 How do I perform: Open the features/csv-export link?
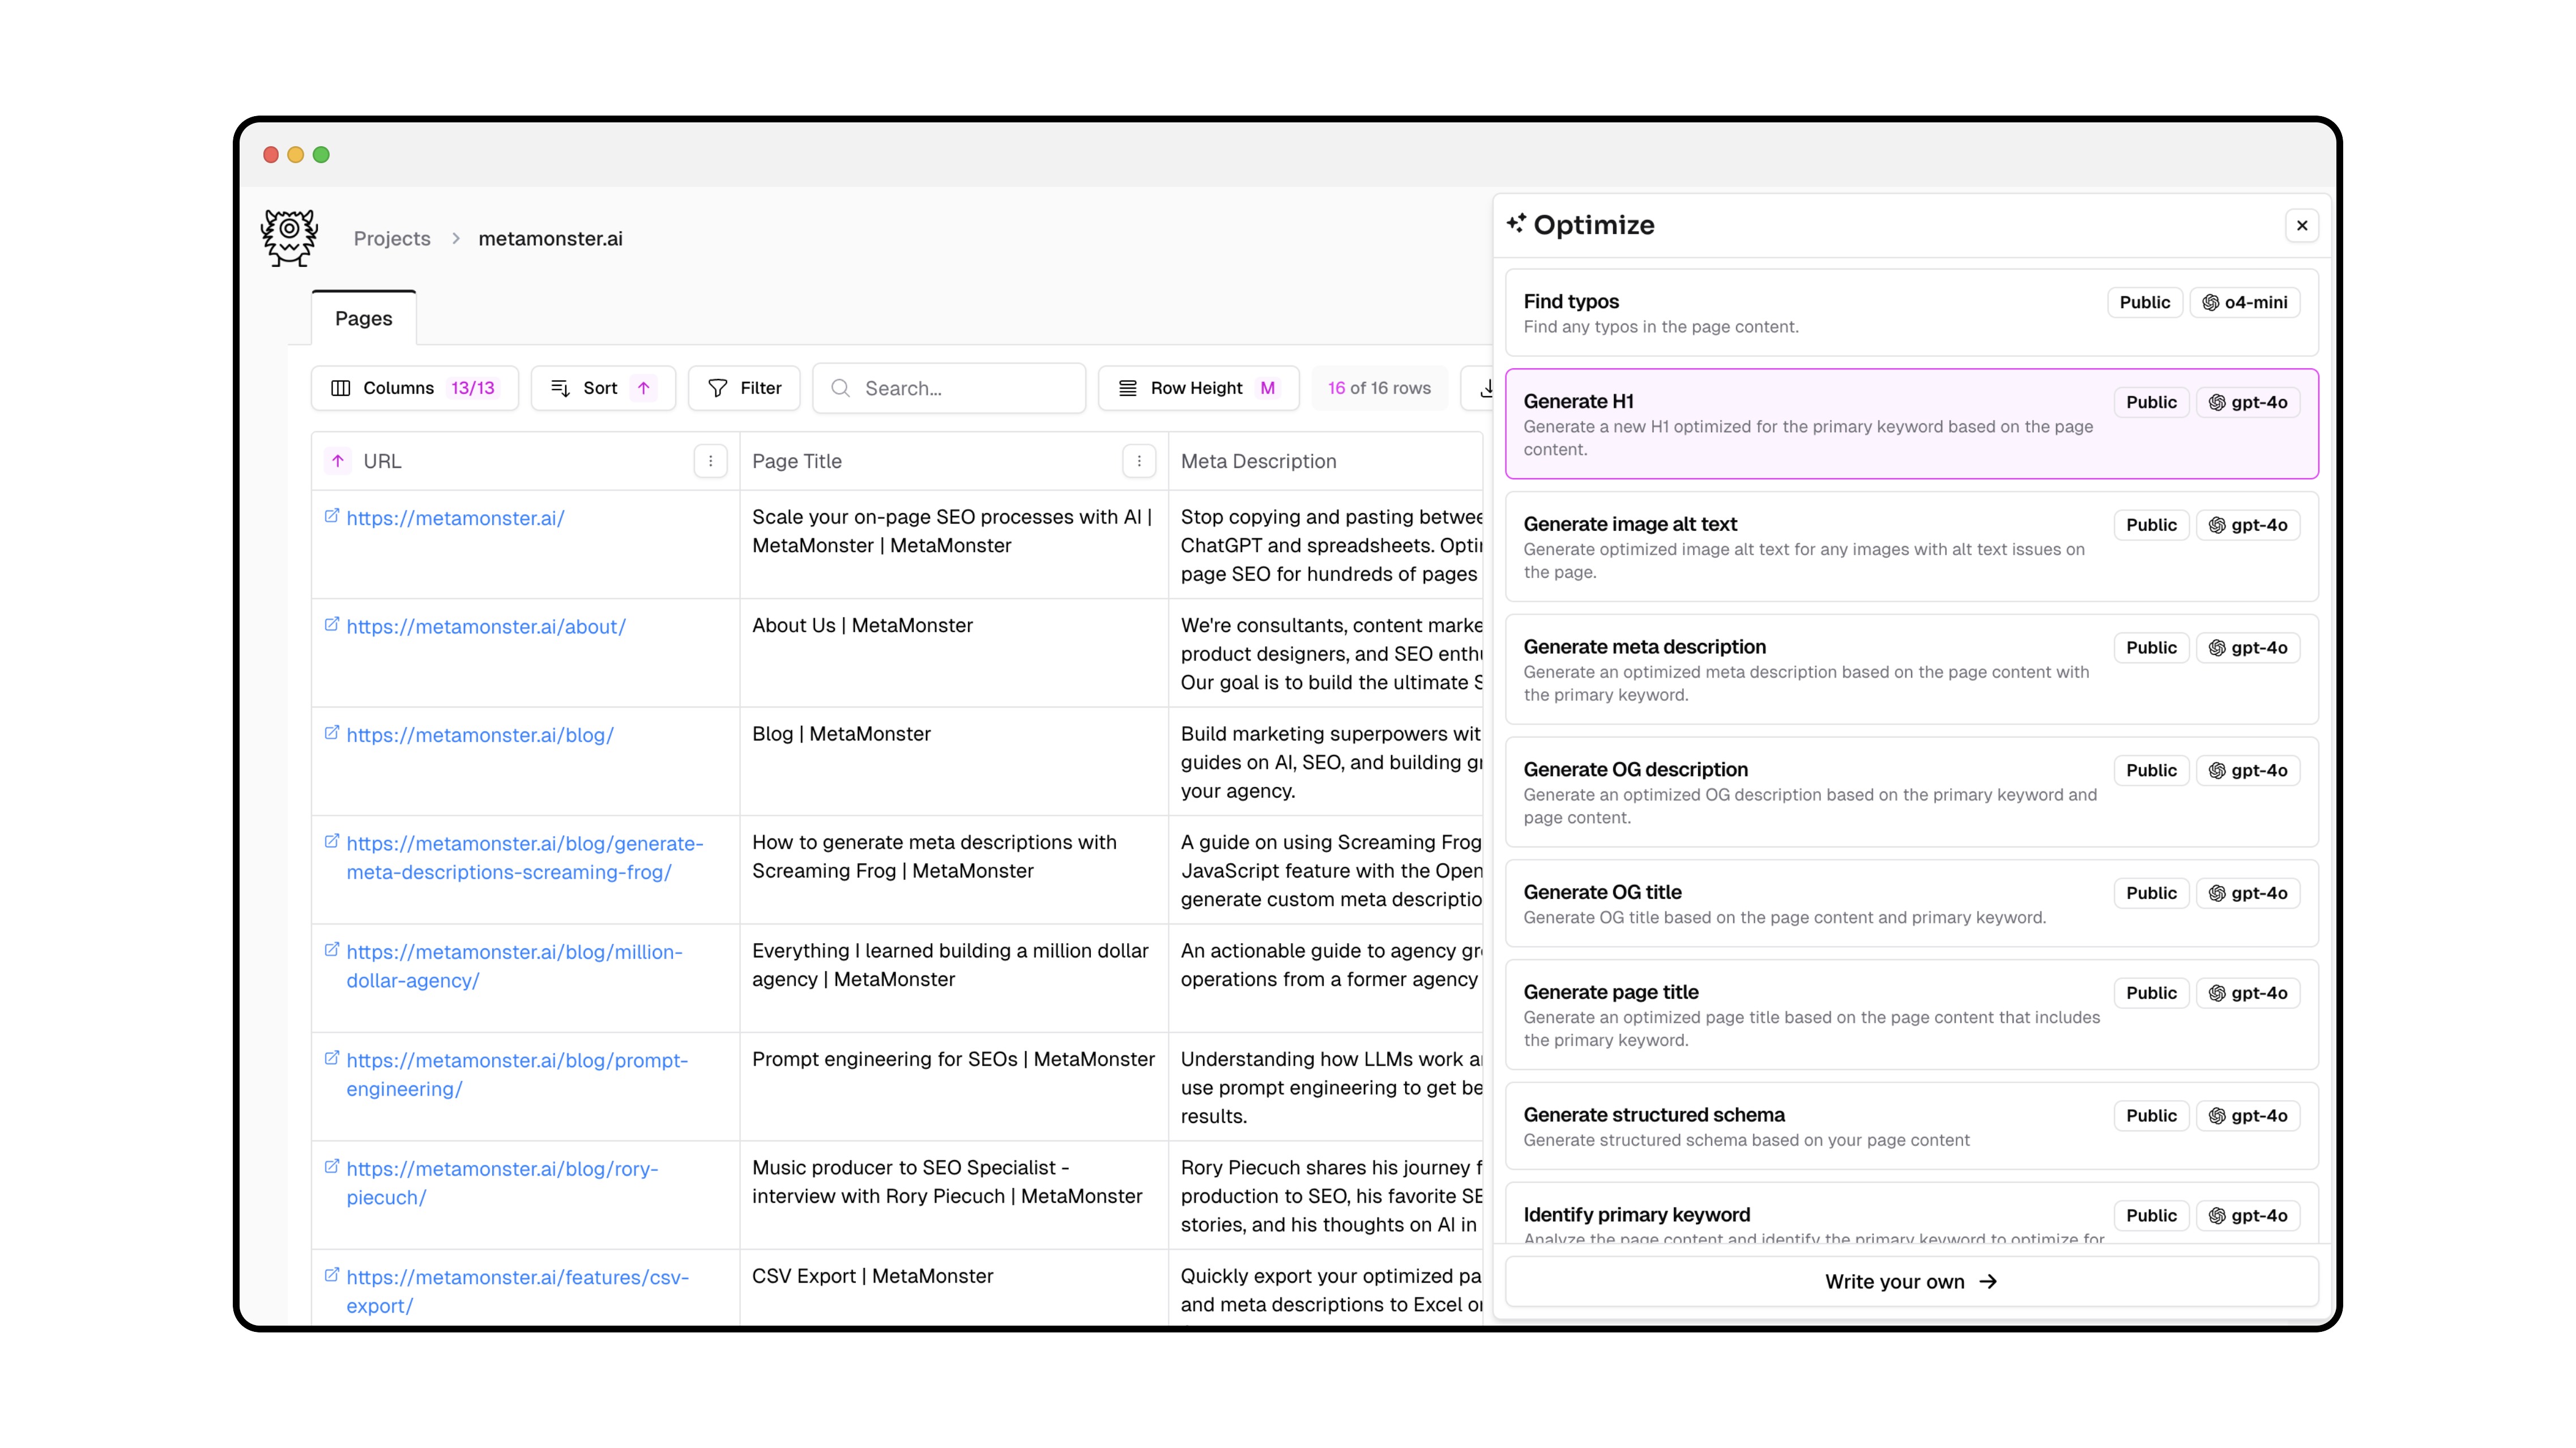[518, 1291]
